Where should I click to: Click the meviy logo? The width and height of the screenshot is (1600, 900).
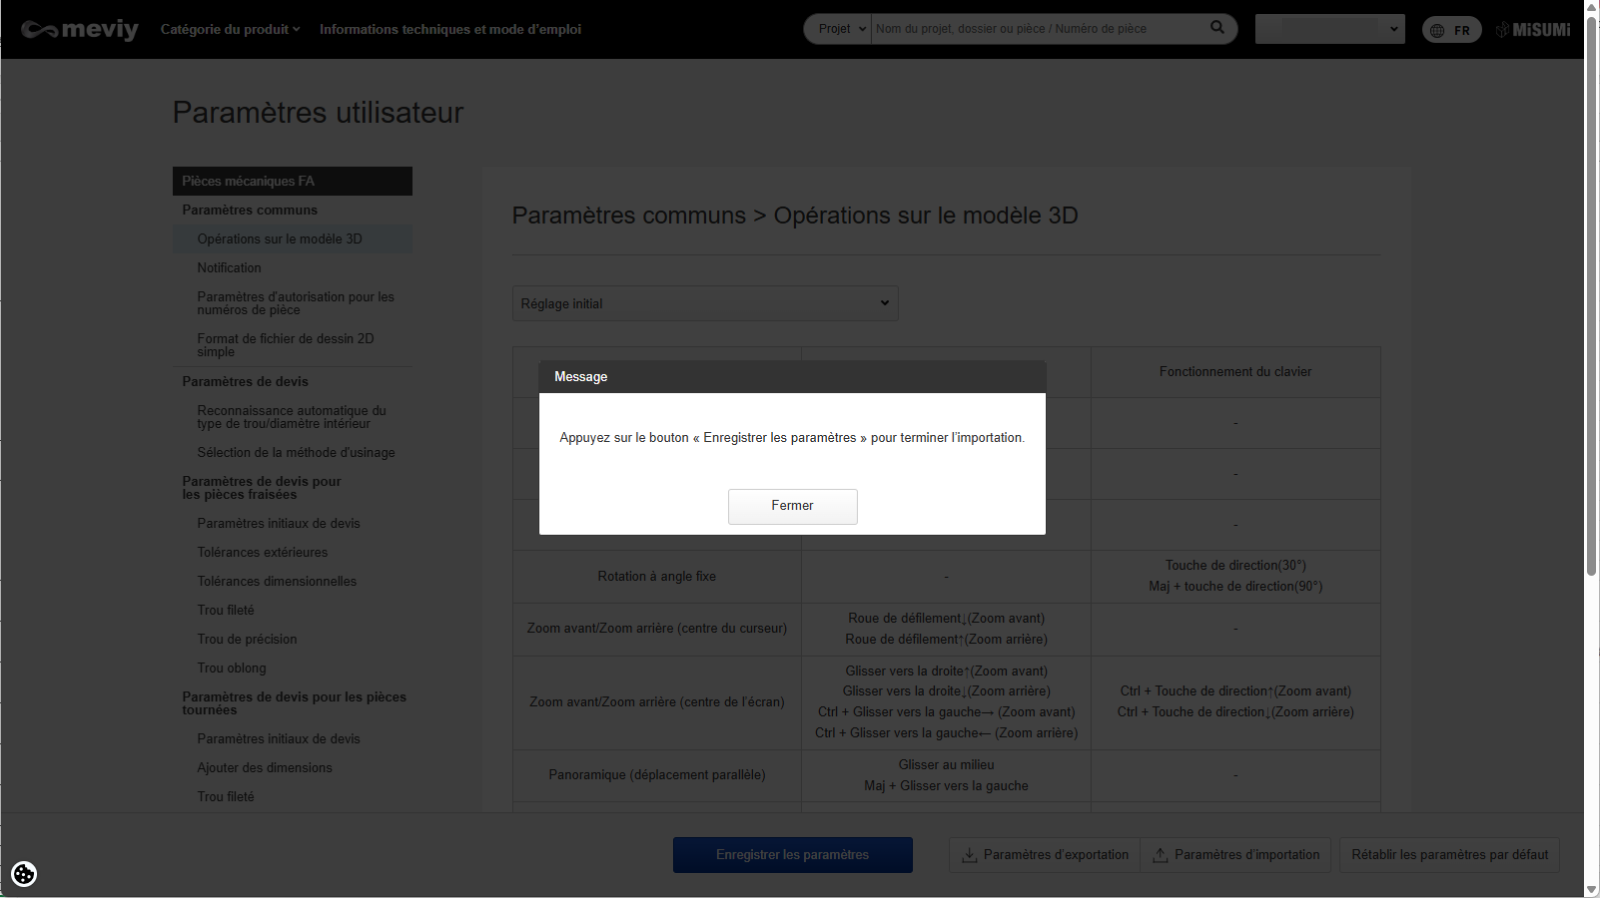pos(80,30)
